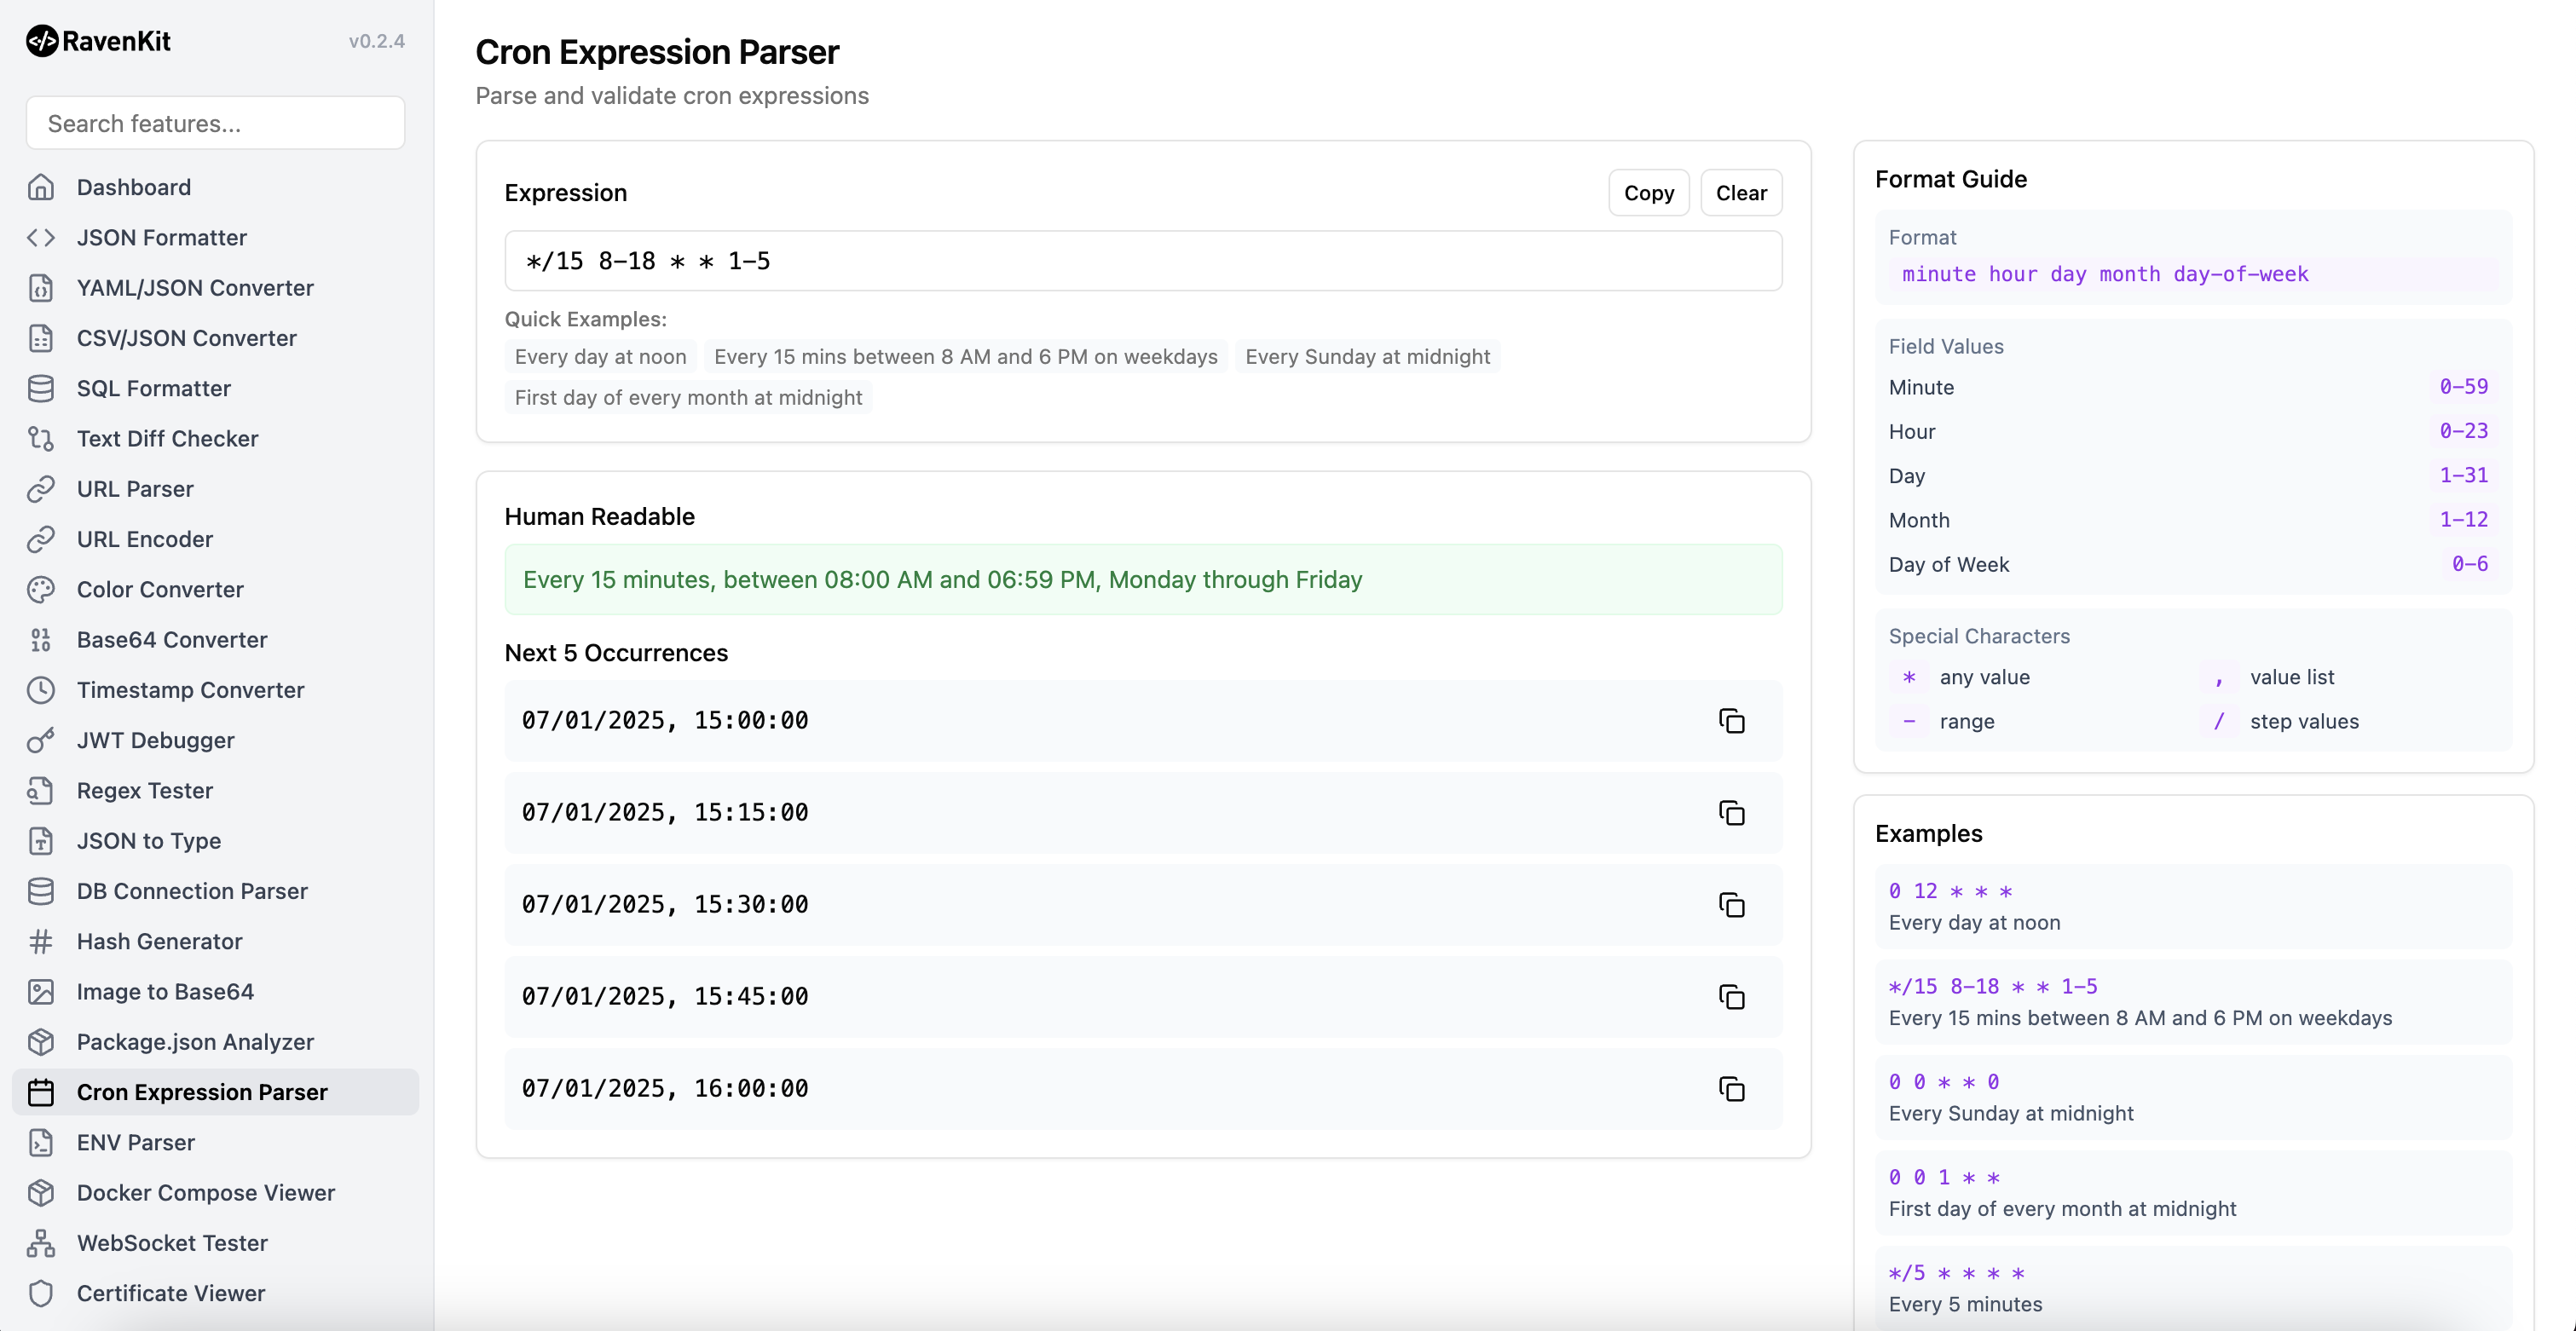Screen dimensions: 2576x1331
Task: Go to the Regex Tester page
Action: (x=144, y=790)
